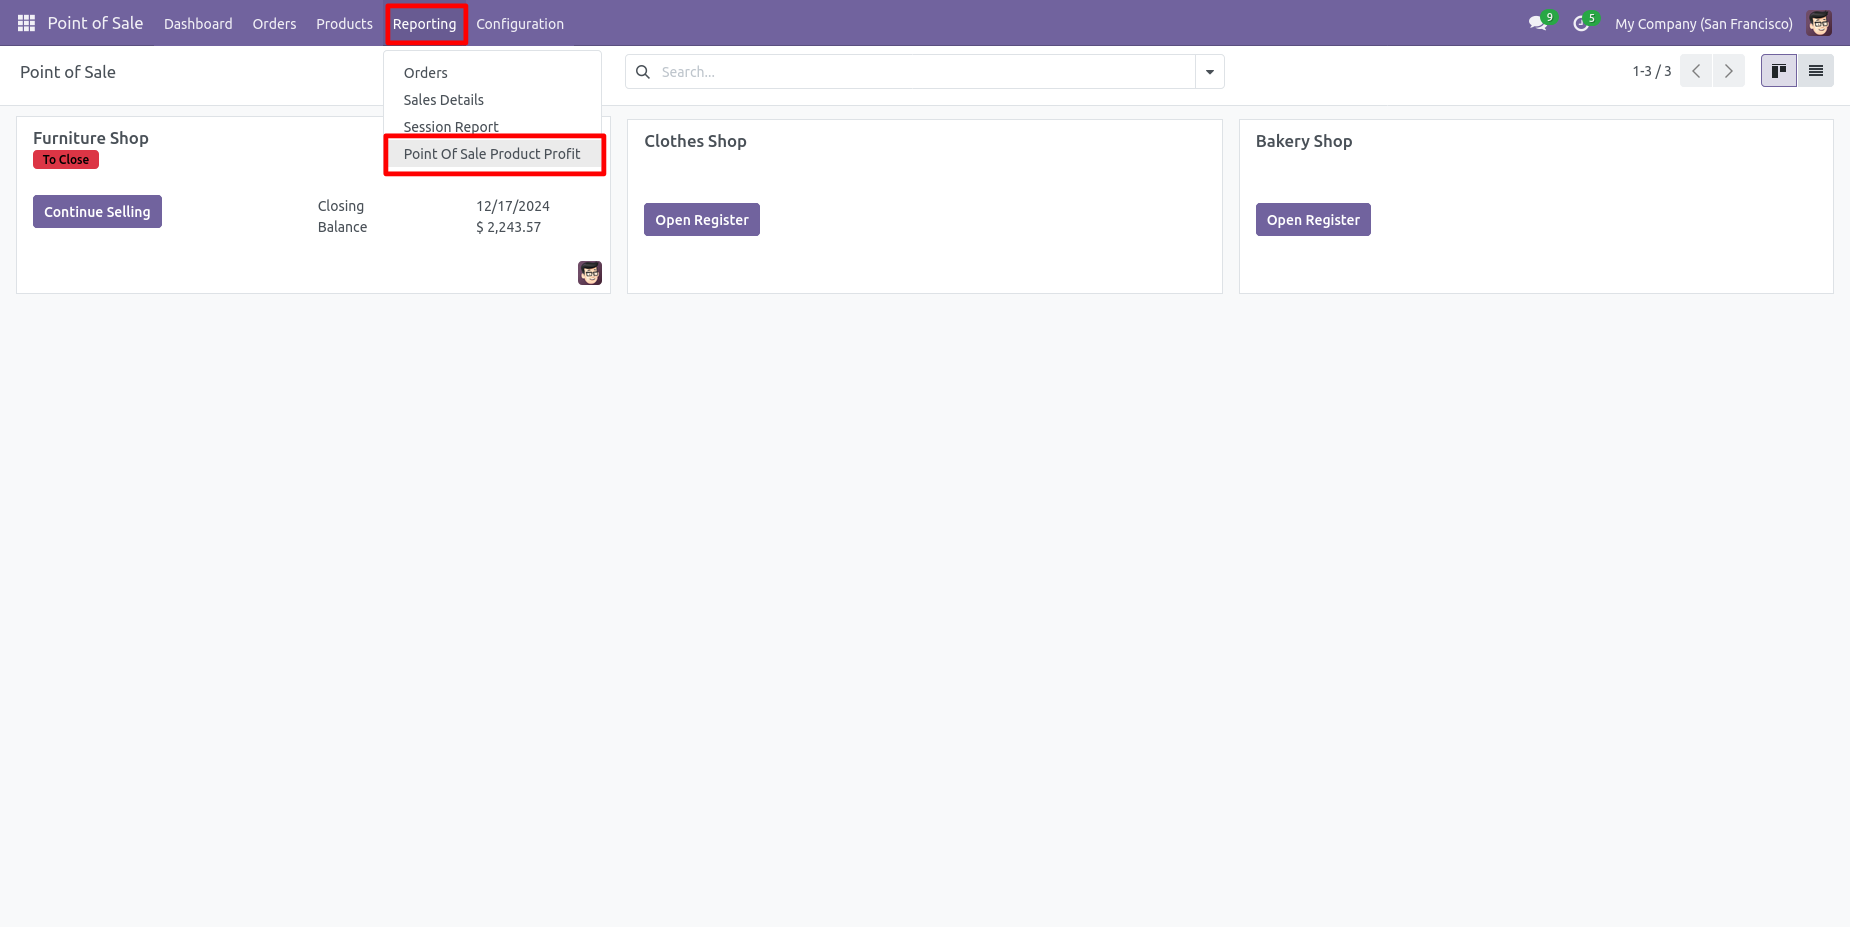Click the Point of Sale breadcrumb title
The image size is (1850, 927).
(x=68, y=72)
